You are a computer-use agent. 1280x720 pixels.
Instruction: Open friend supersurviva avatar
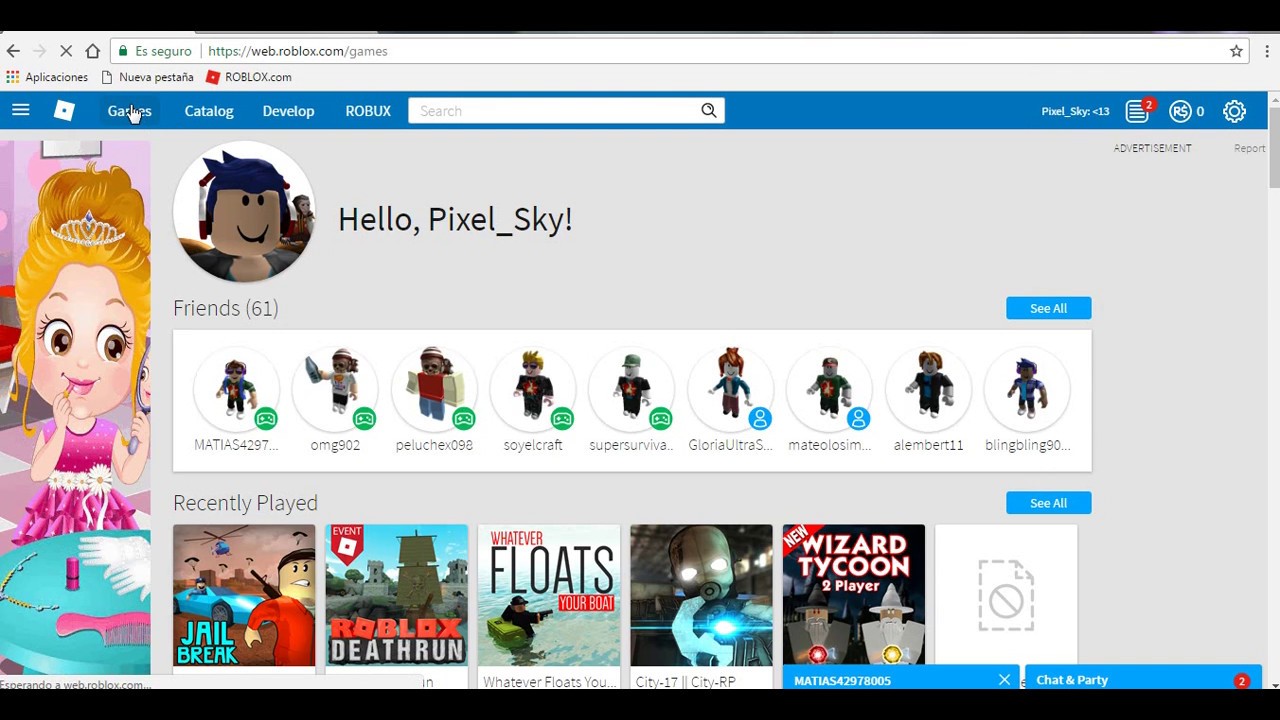(632, 388)
